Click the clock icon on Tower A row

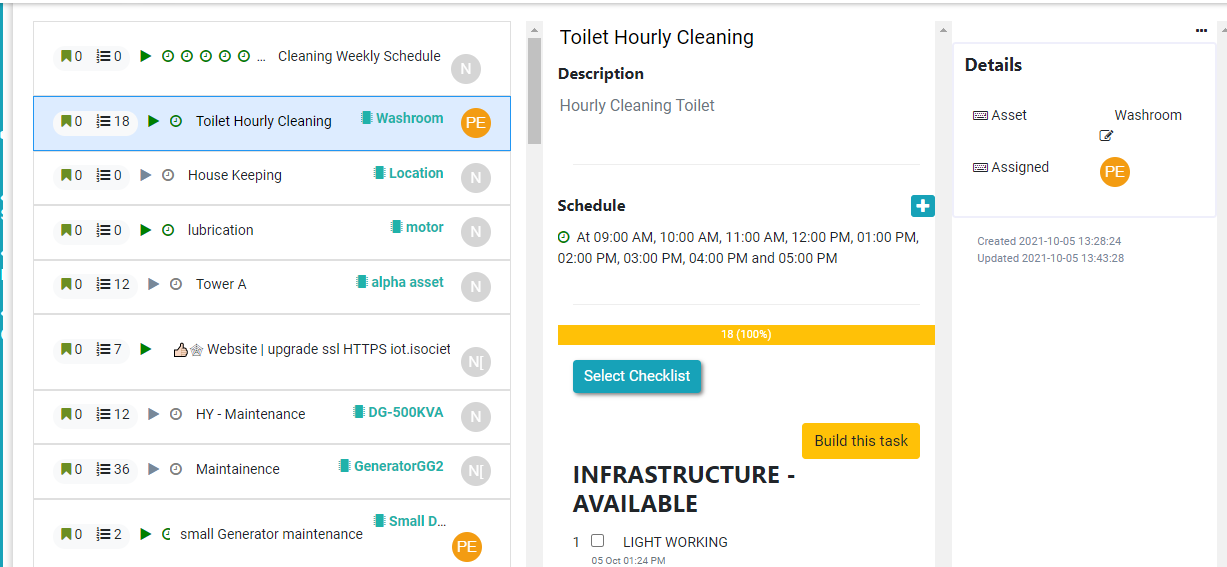point(176,284)
